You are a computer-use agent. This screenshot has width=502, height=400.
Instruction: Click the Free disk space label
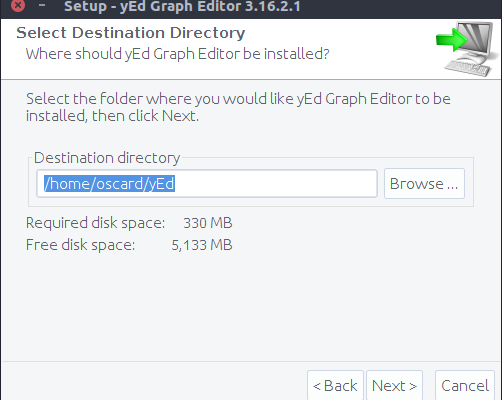pos(80,245)
